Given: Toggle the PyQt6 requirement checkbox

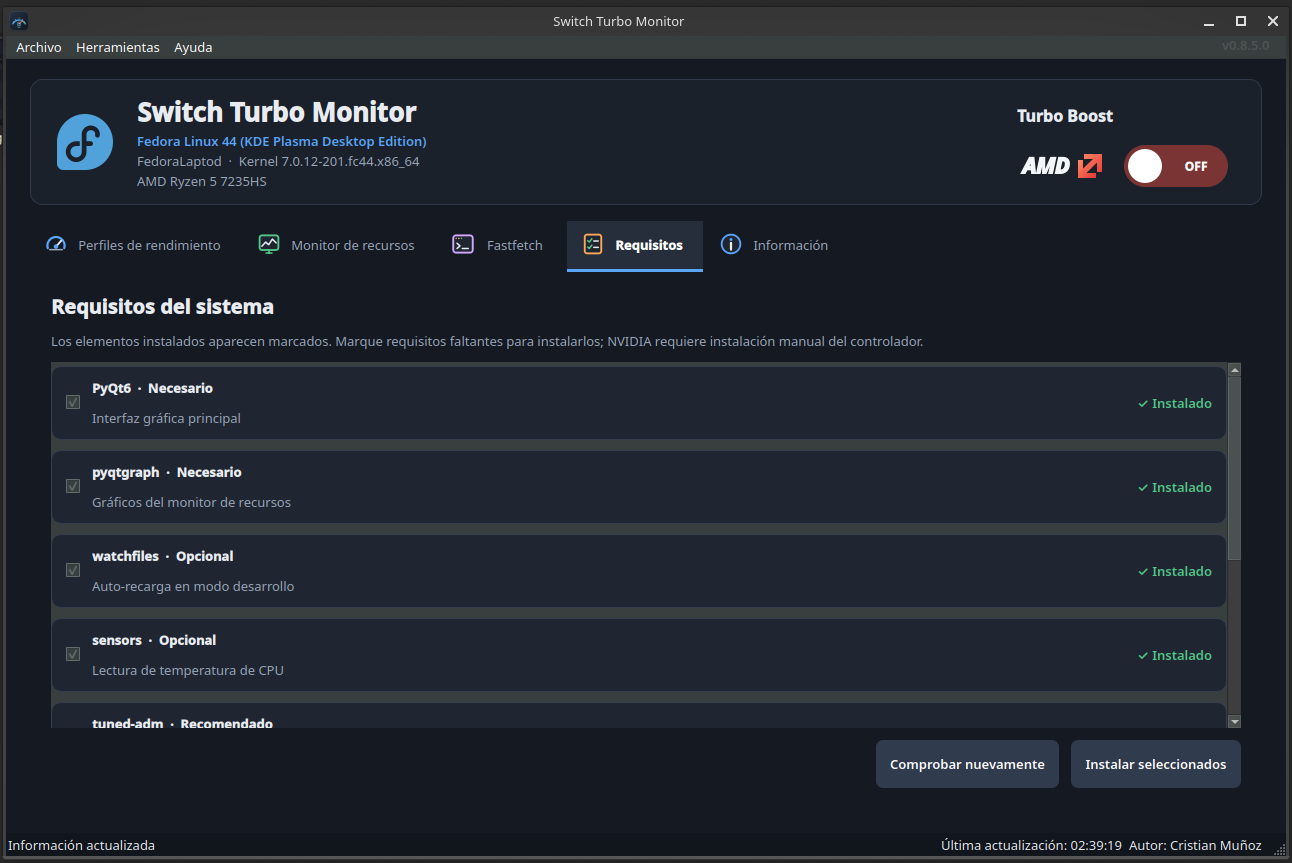Looking at the screenshot, I should click(x=73, y=402).
